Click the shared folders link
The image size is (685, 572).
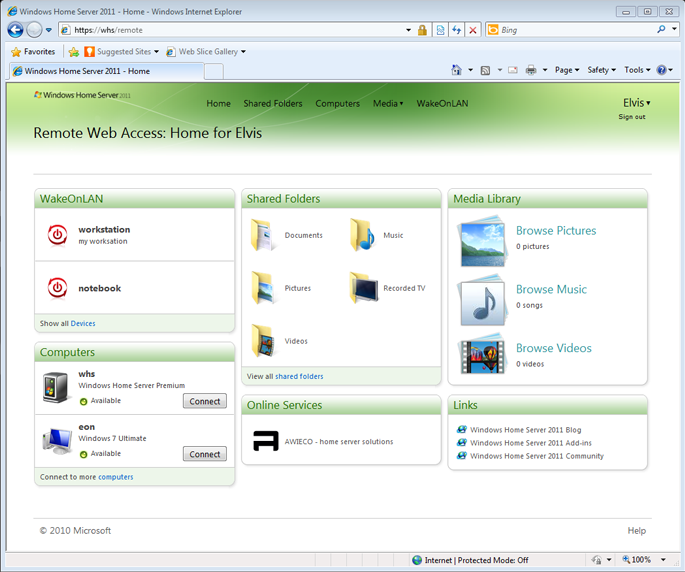click(x=299, y=376)
